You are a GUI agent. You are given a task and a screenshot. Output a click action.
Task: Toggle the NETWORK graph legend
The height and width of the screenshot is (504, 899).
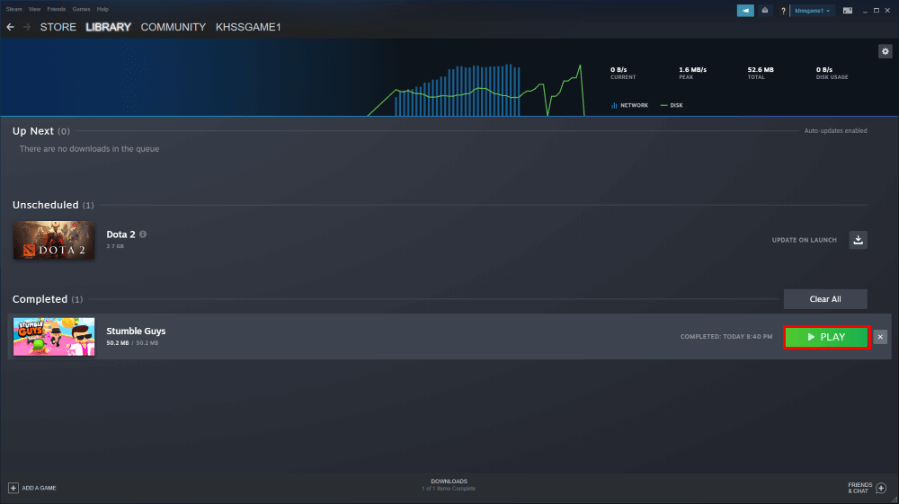[x=630, y=106]
